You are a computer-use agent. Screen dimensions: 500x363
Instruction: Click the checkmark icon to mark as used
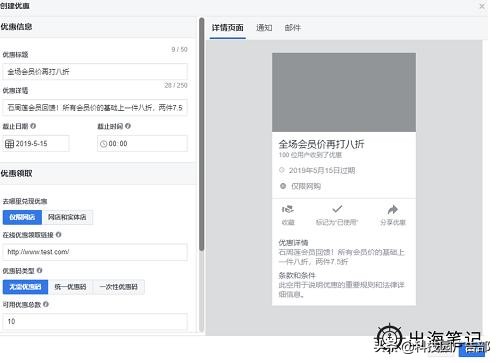(337, 209)
